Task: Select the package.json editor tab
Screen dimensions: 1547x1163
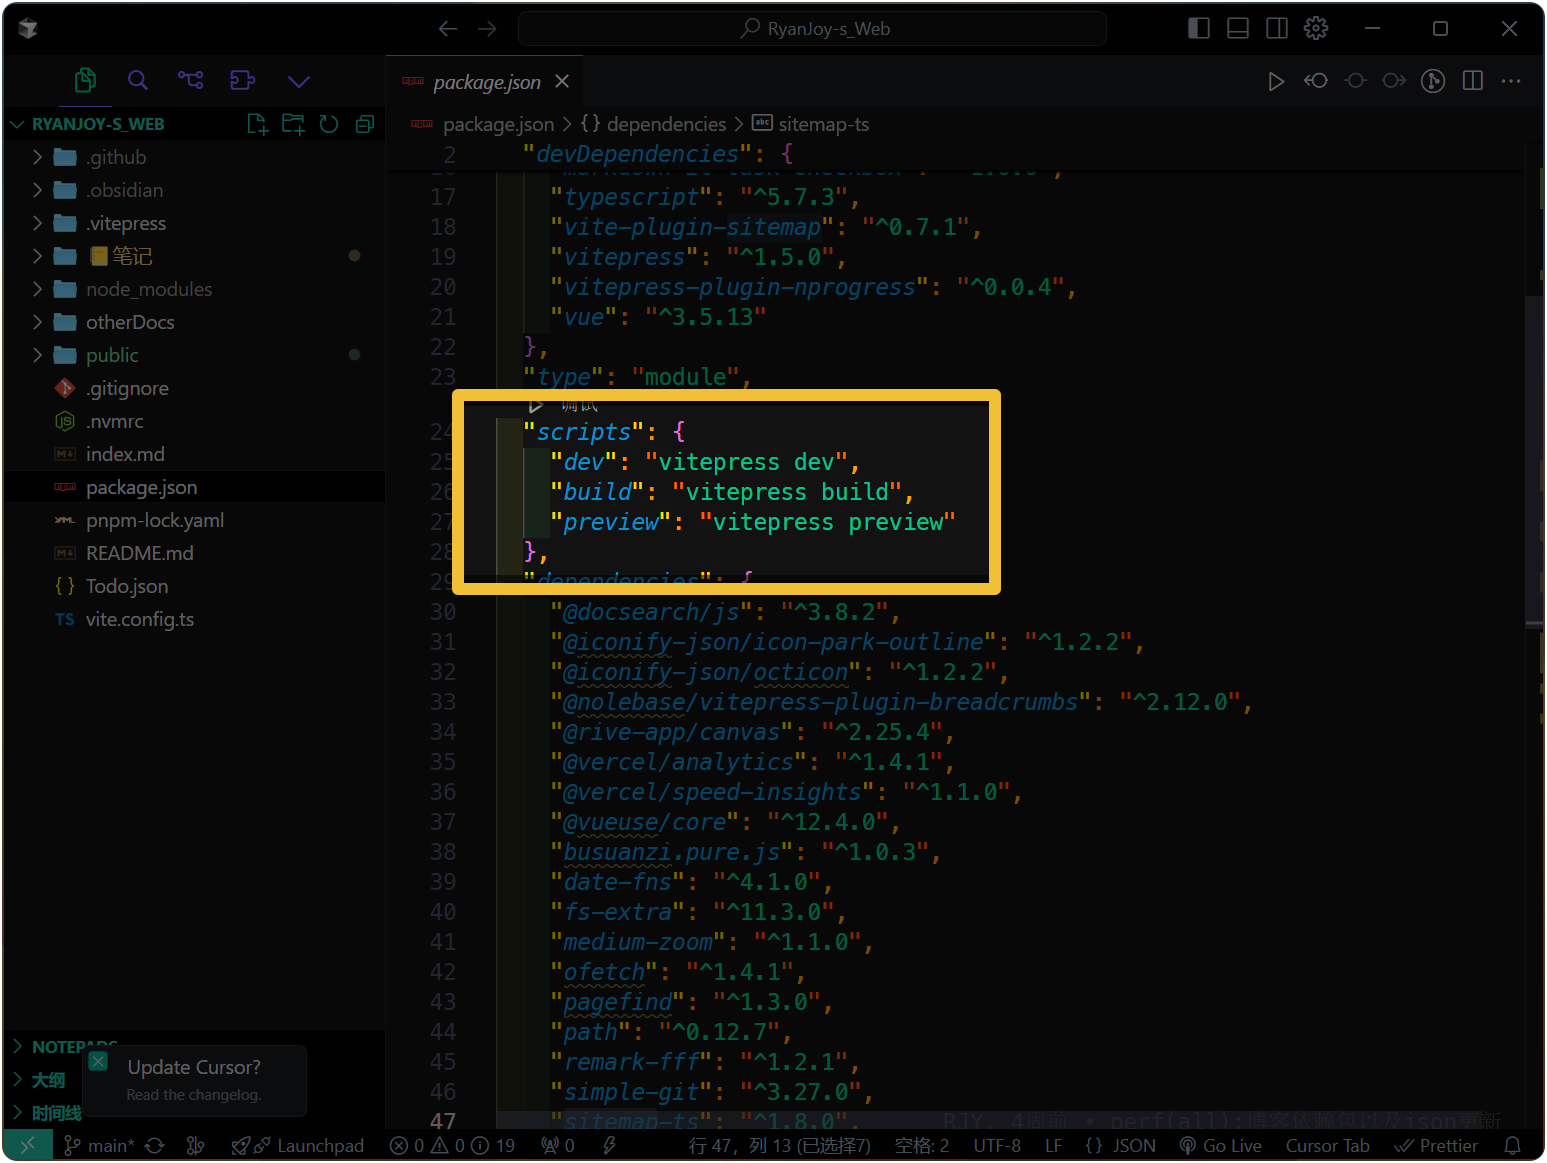Action: click(486, 82)
